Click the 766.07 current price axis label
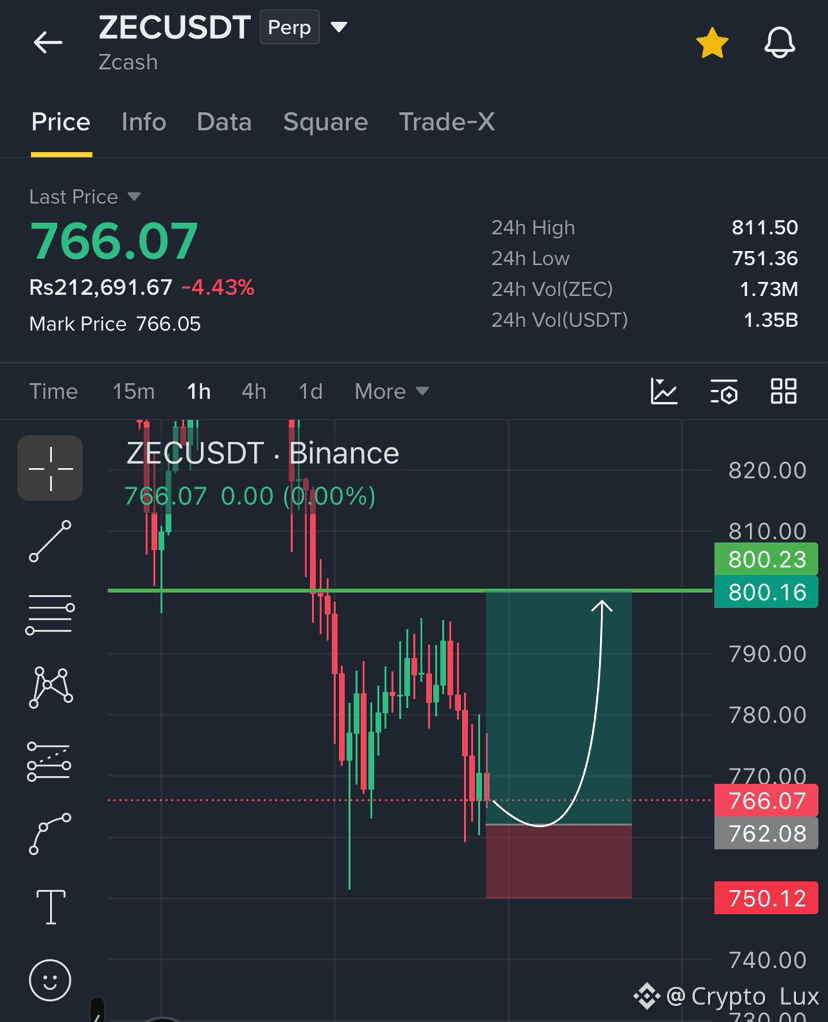This screenshot has height=1022, width=828. tap(766, 800)
